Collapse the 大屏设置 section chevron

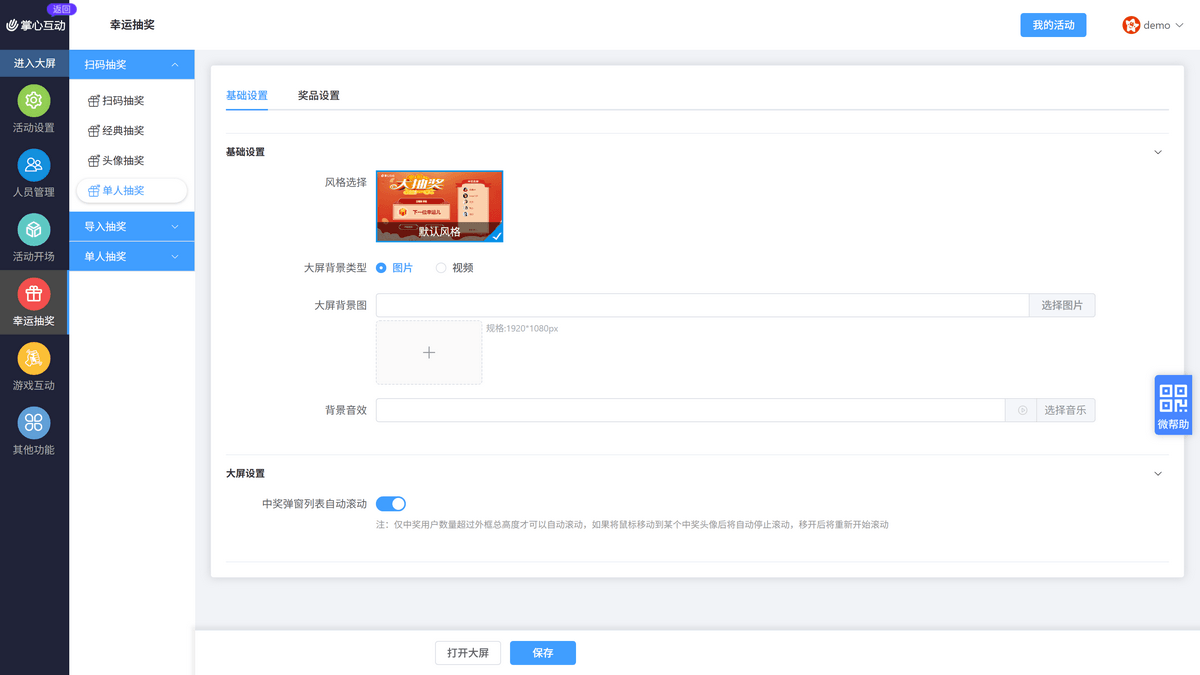click(x=1158, y=473)
